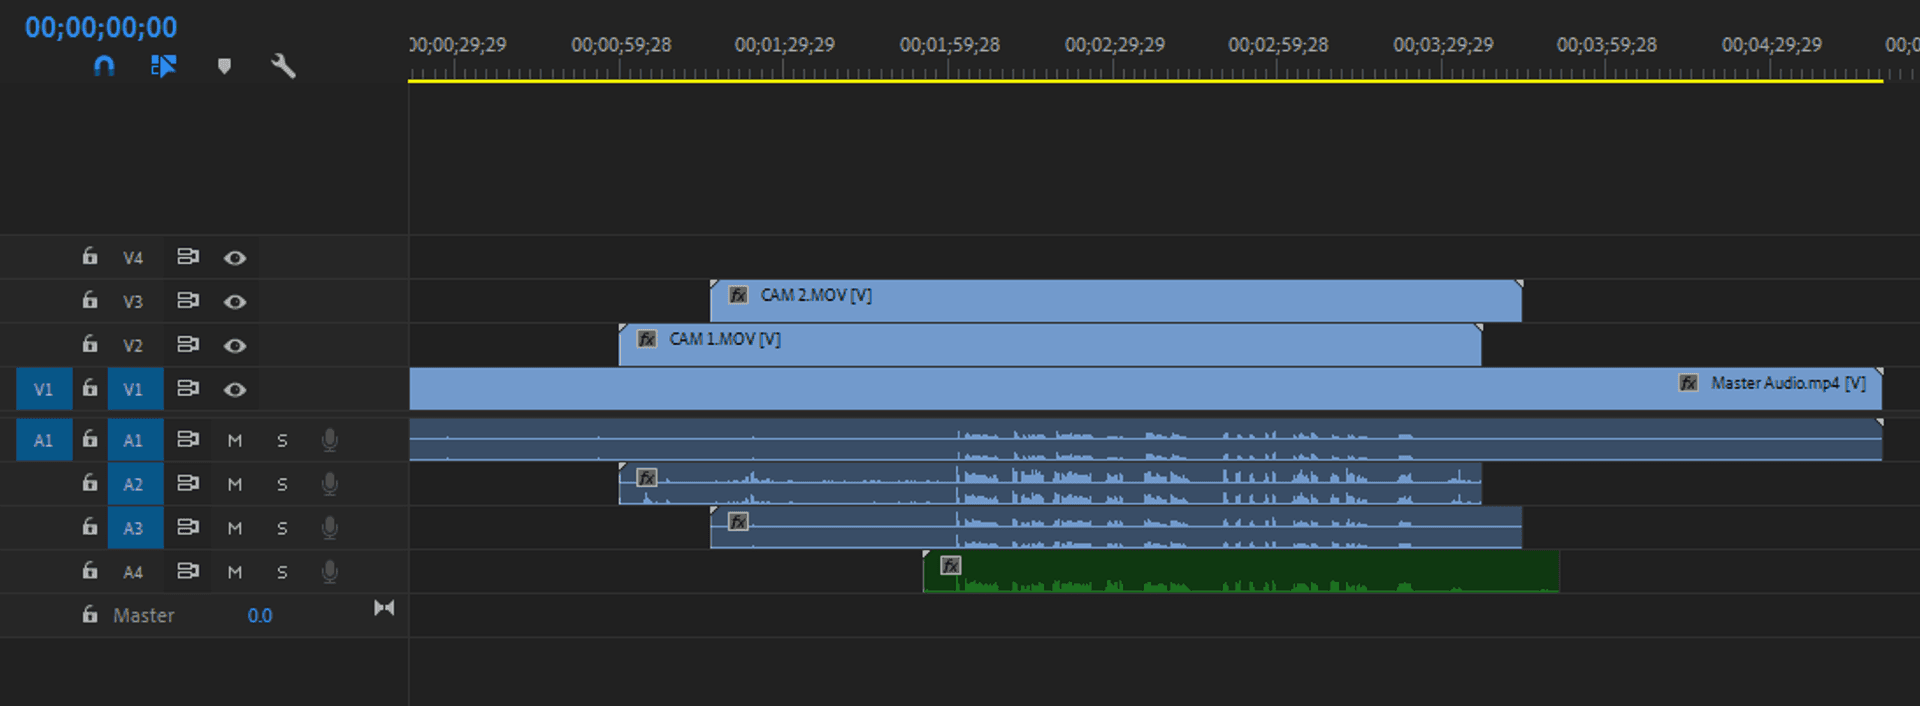Click the playhead timecode 00;00;00;00
The image size is (1920, 706).
tap(101, 27)
